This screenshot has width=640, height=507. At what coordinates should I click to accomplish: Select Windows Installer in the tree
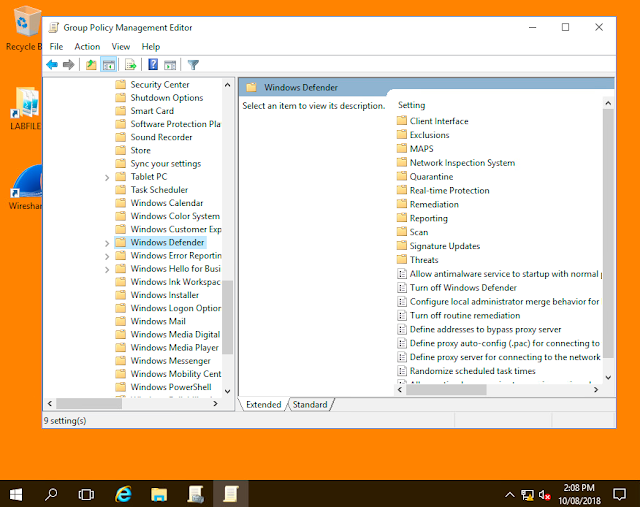[x=164, y=295]
